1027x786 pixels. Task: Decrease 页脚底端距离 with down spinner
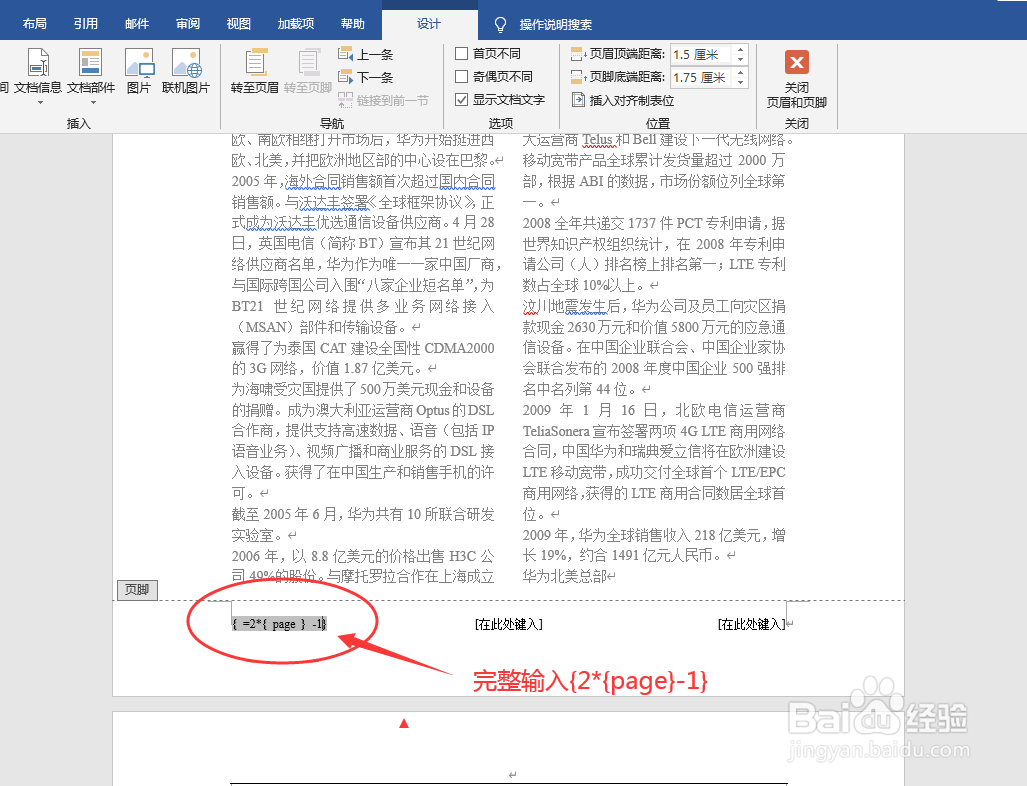[740, 83]
